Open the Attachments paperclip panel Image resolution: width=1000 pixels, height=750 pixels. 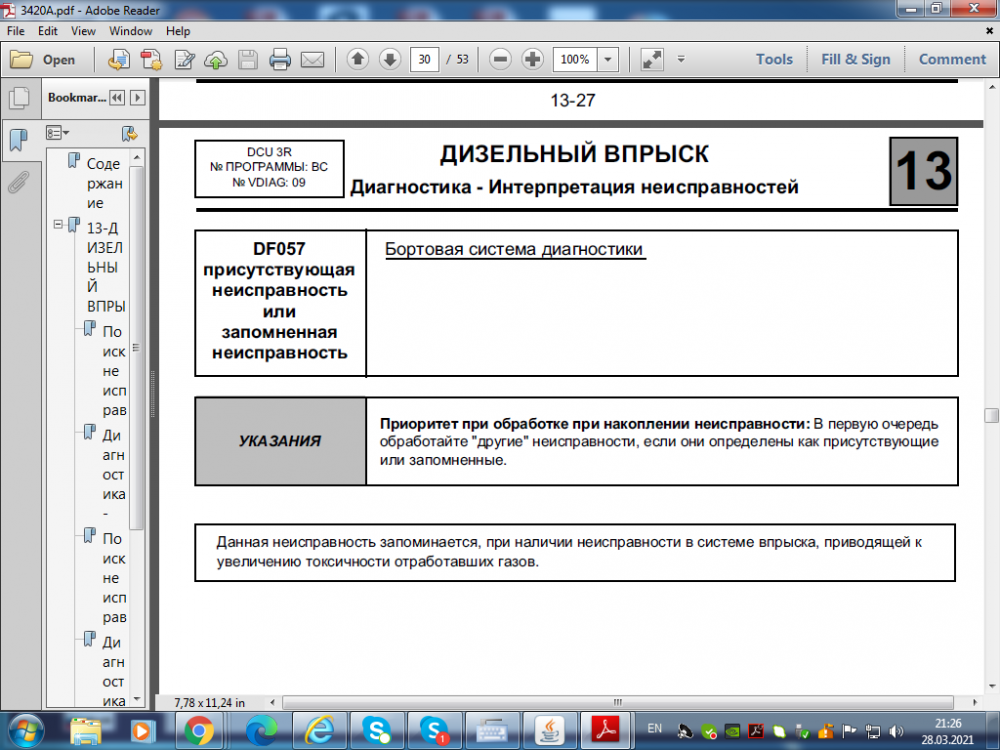point(18,182)
